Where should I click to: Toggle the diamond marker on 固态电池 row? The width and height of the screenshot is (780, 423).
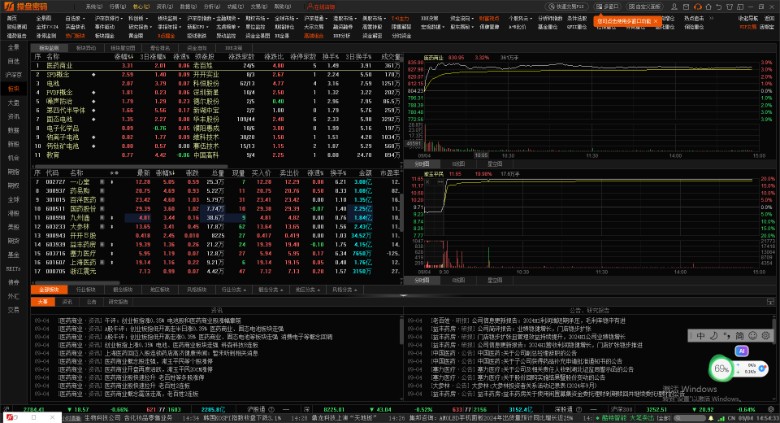pos(94,119)
